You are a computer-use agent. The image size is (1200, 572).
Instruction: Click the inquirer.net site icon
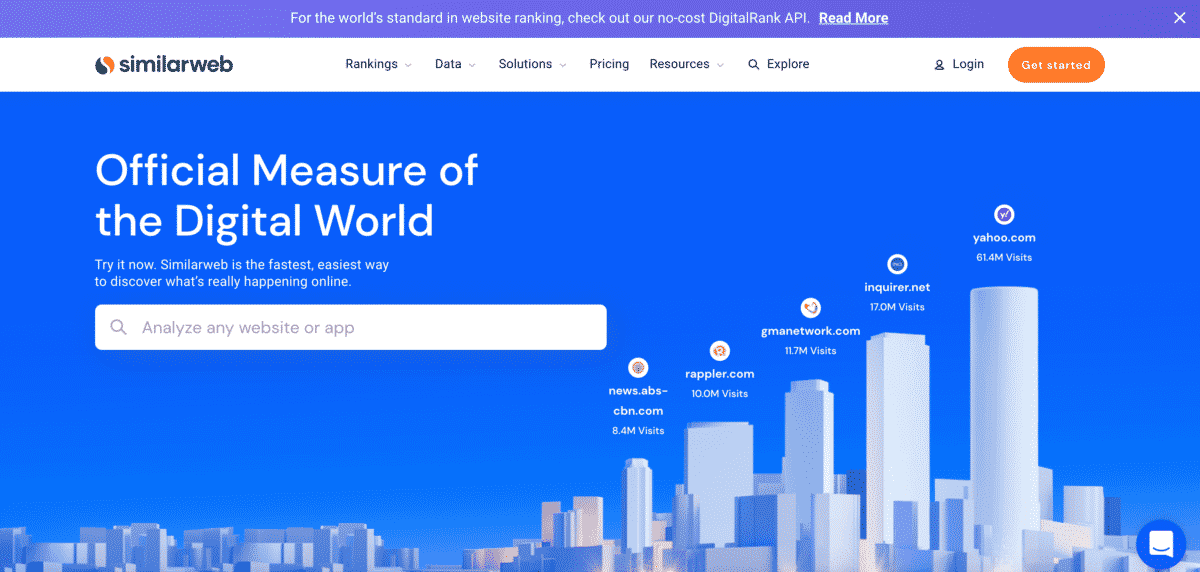pos(897,264)
